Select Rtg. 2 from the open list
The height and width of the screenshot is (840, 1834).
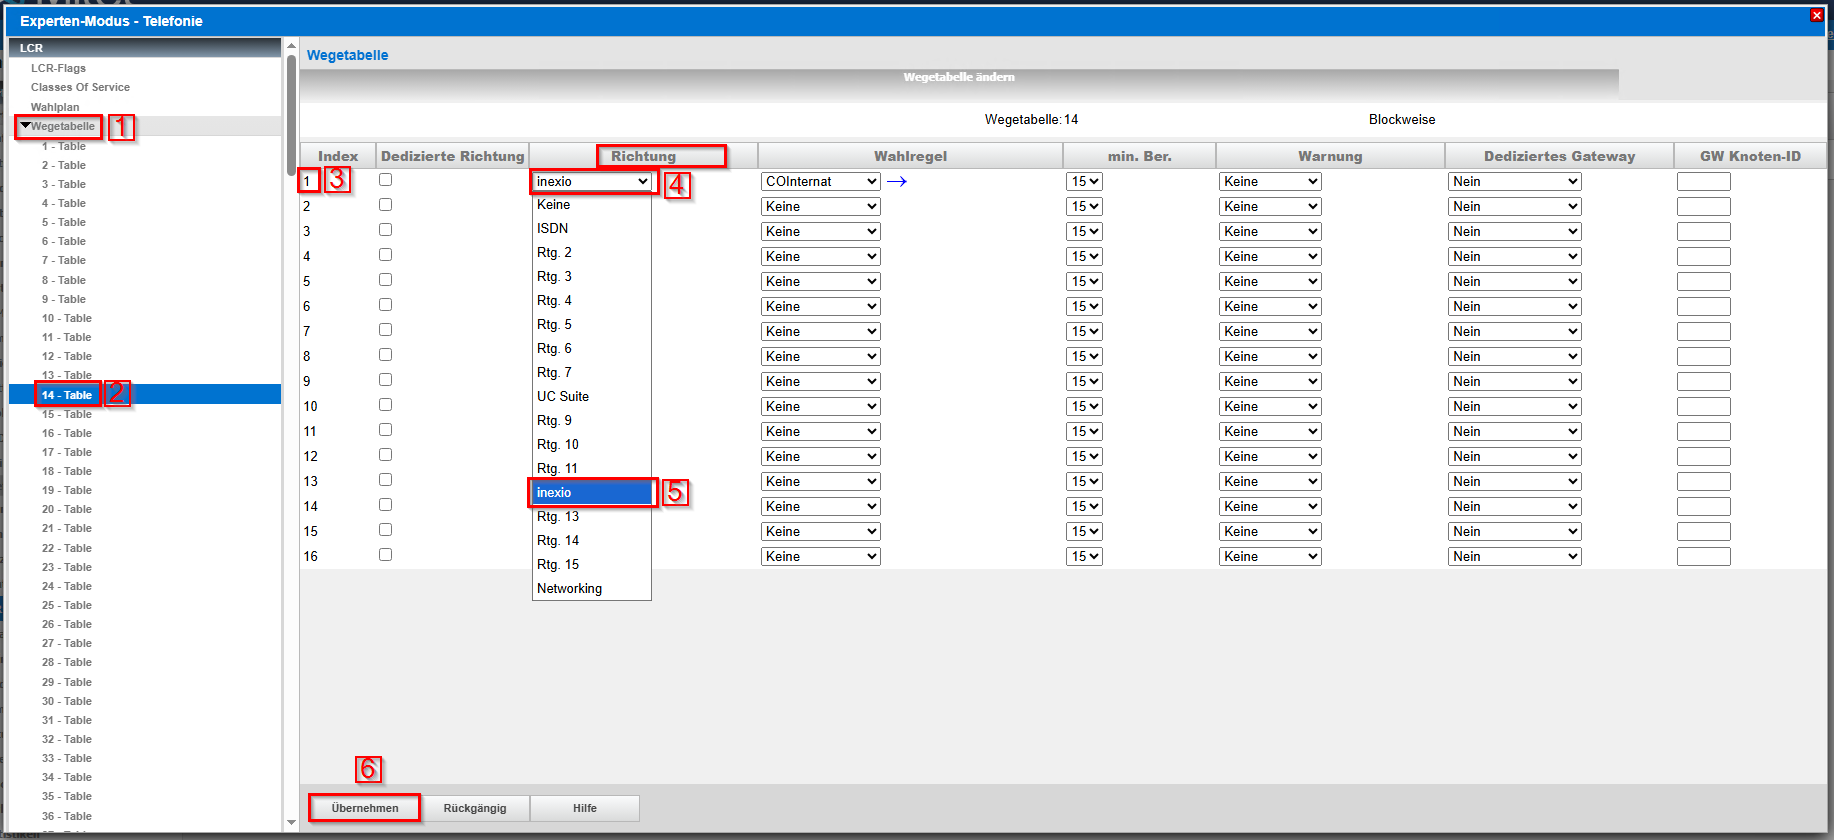point(592,253)
